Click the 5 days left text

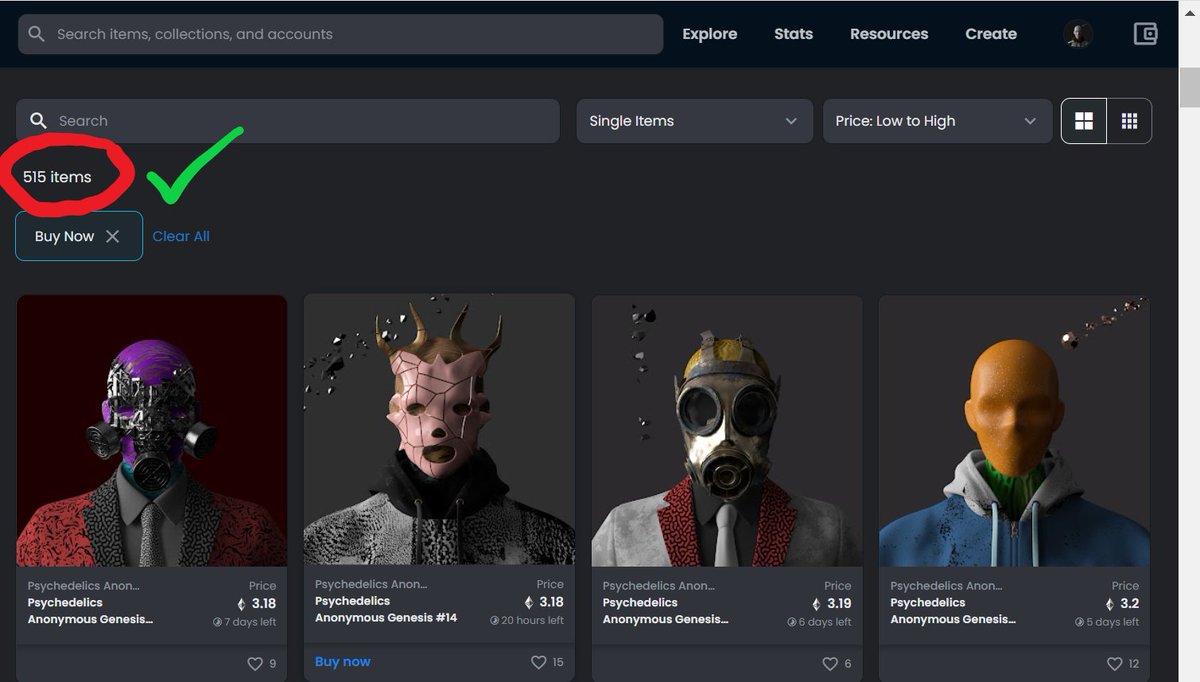pos(1112,622)
